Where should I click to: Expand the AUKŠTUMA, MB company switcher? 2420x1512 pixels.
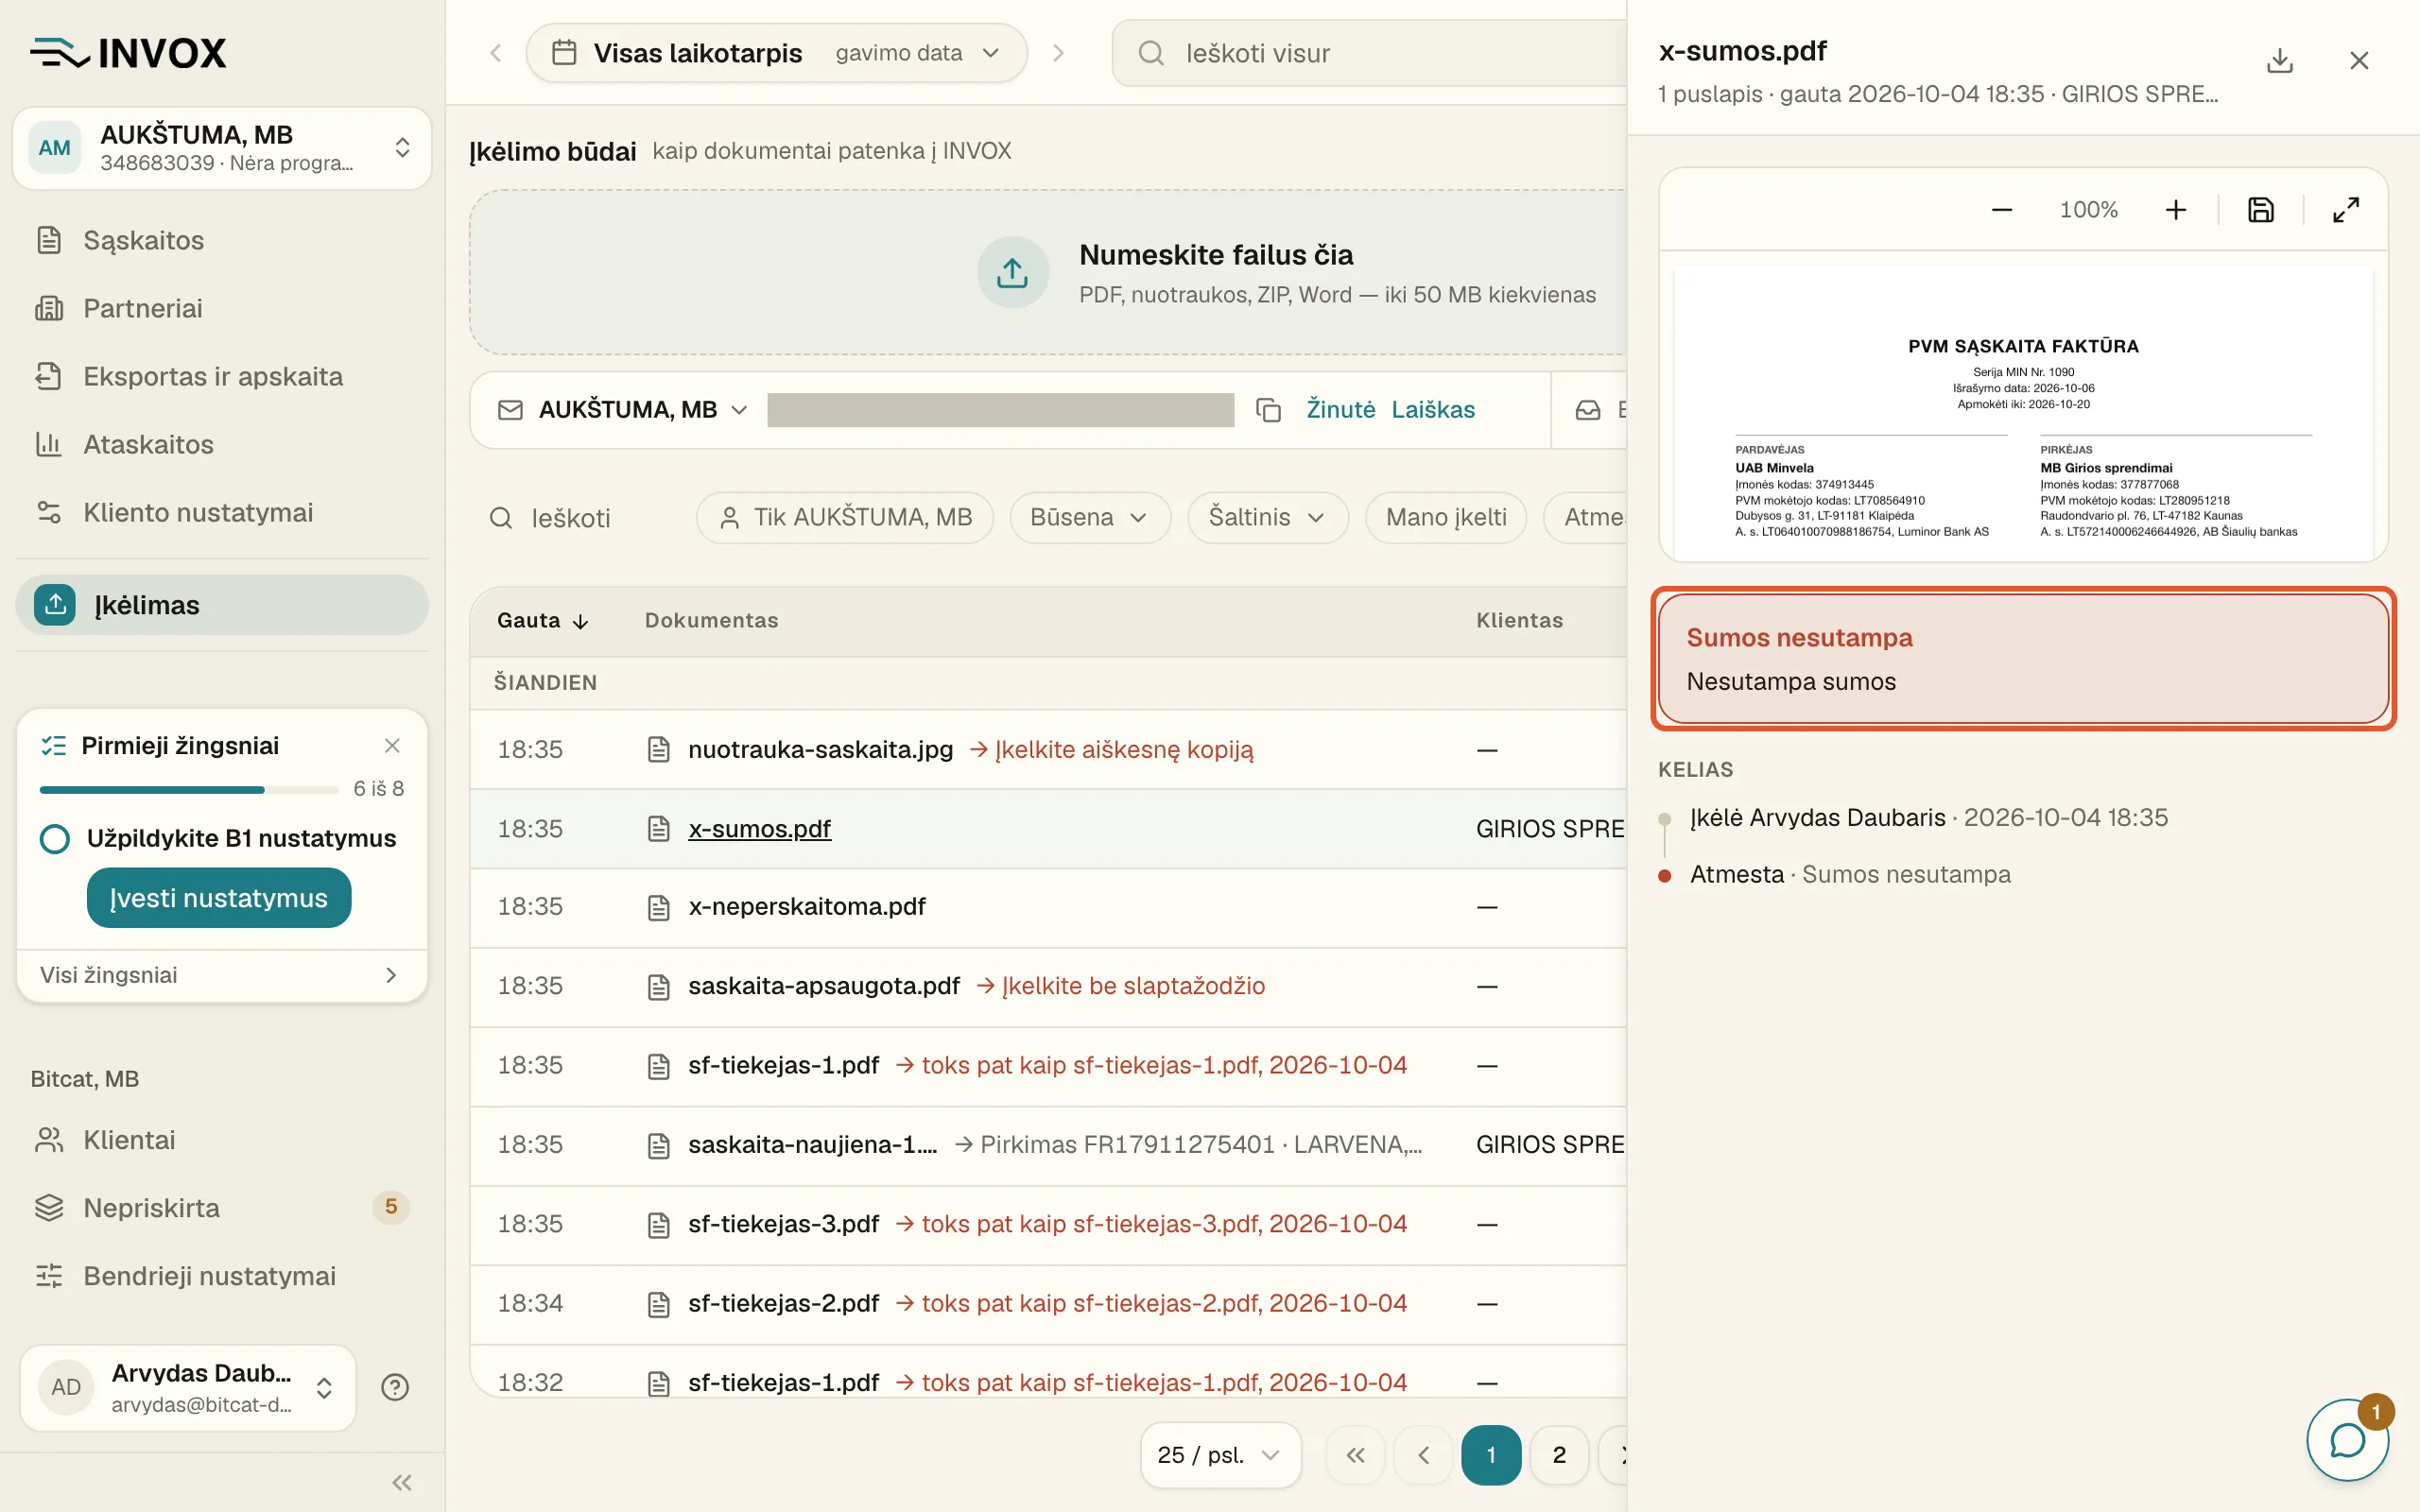coord(222,148)
